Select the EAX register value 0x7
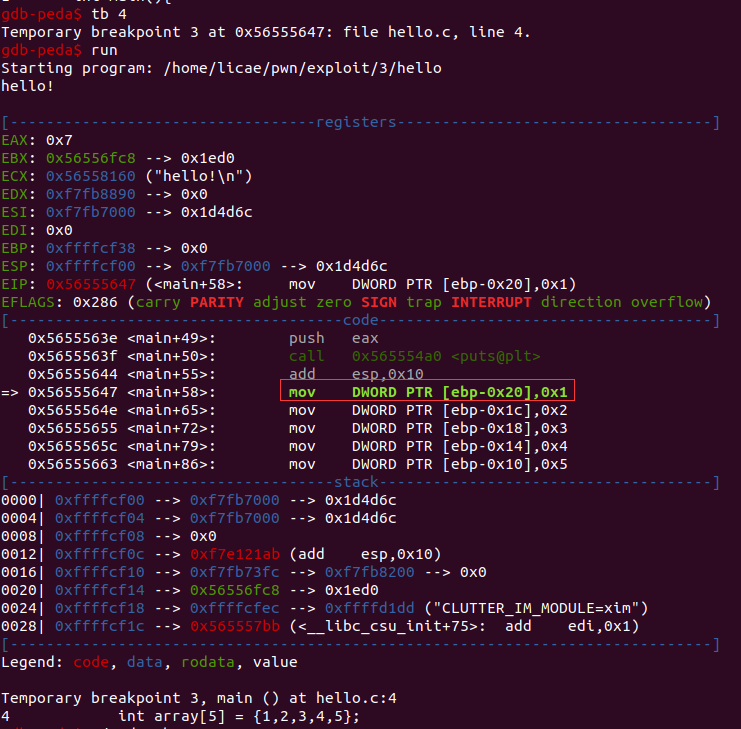 pyautogui.click(x=59, y=140)
